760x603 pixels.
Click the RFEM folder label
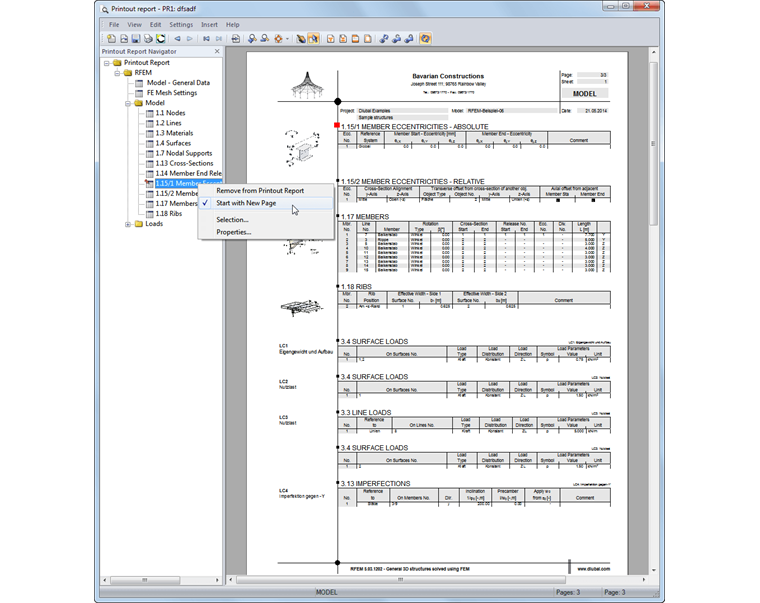click(x=143, y=73)
